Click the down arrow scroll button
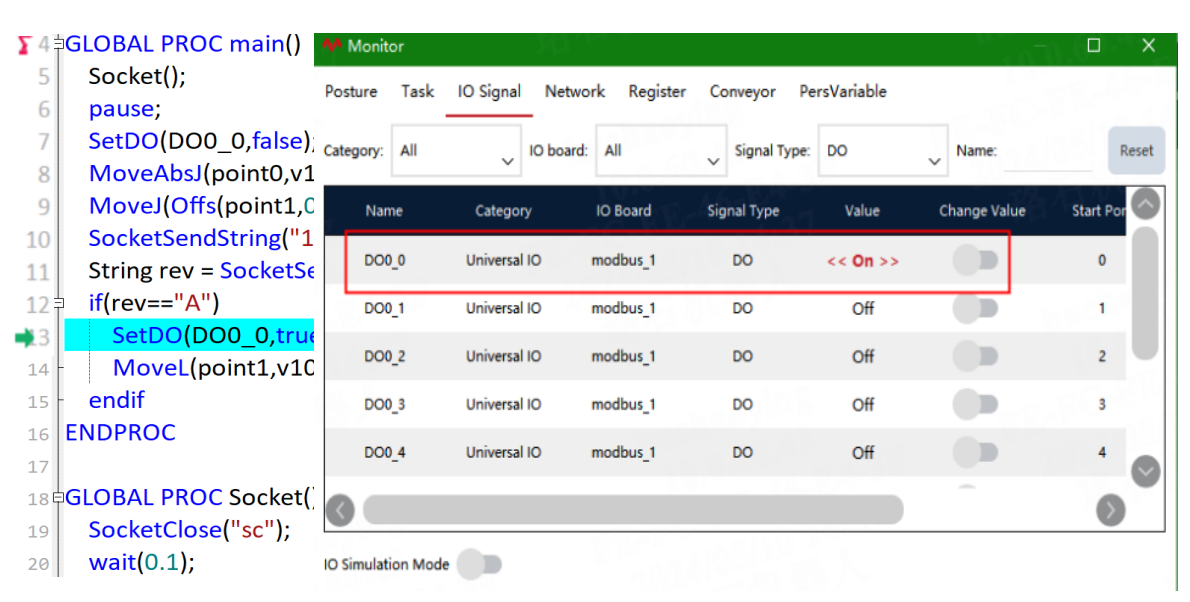The height and width of the screenshot is (602, 1190). [1145, 471]
